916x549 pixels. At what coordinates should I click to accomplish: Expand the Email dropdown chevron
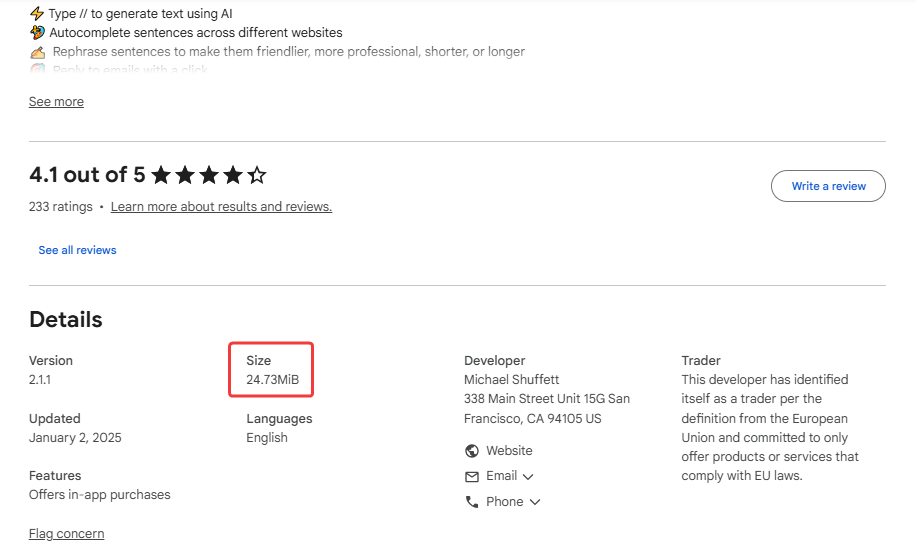[528, 477]
